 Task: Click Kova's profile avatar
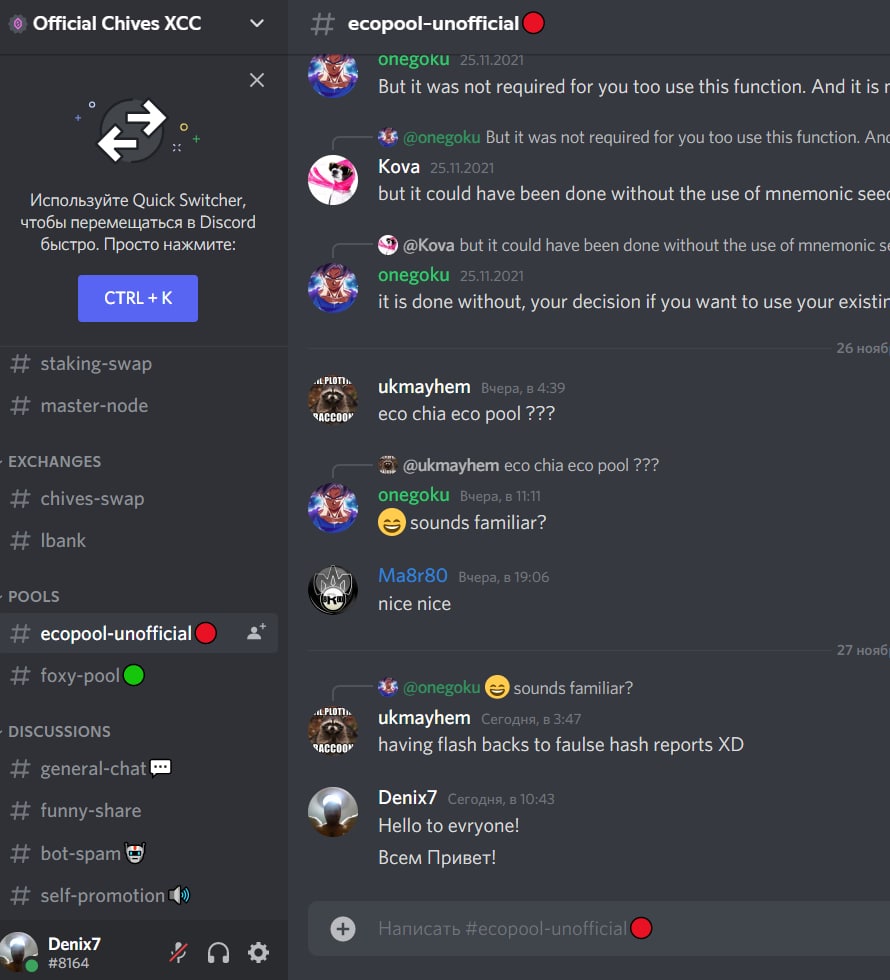pyautogui.click(x=333, y=180)
